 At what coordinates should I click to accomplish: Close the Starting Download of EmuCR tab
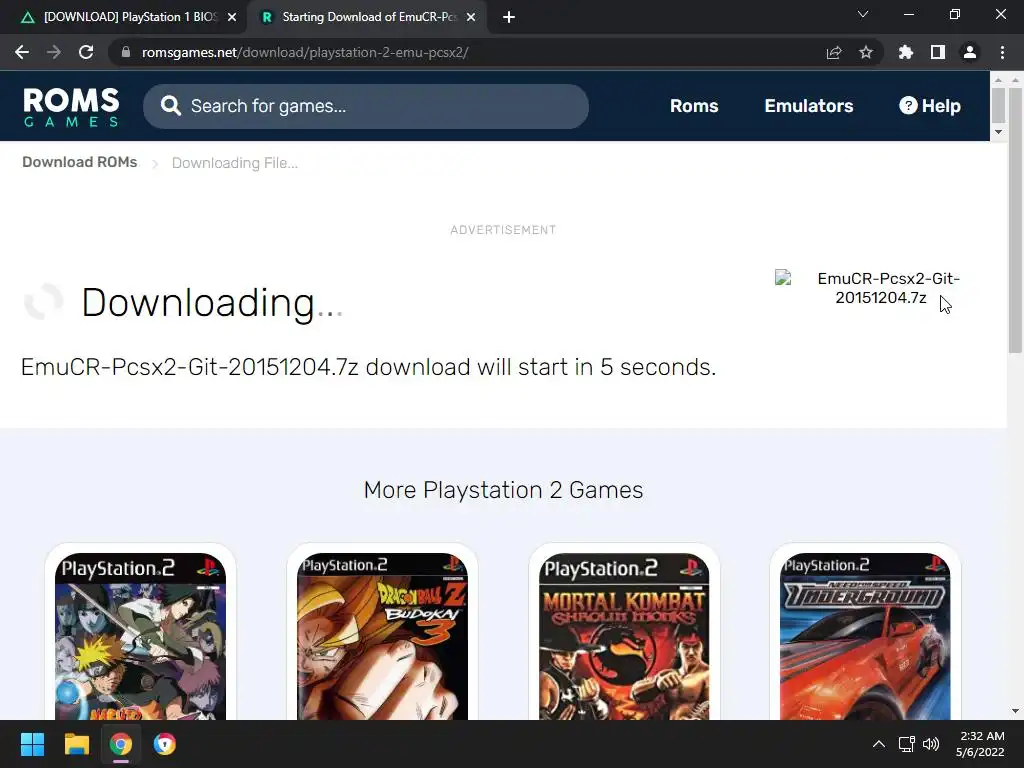point(471,17)
